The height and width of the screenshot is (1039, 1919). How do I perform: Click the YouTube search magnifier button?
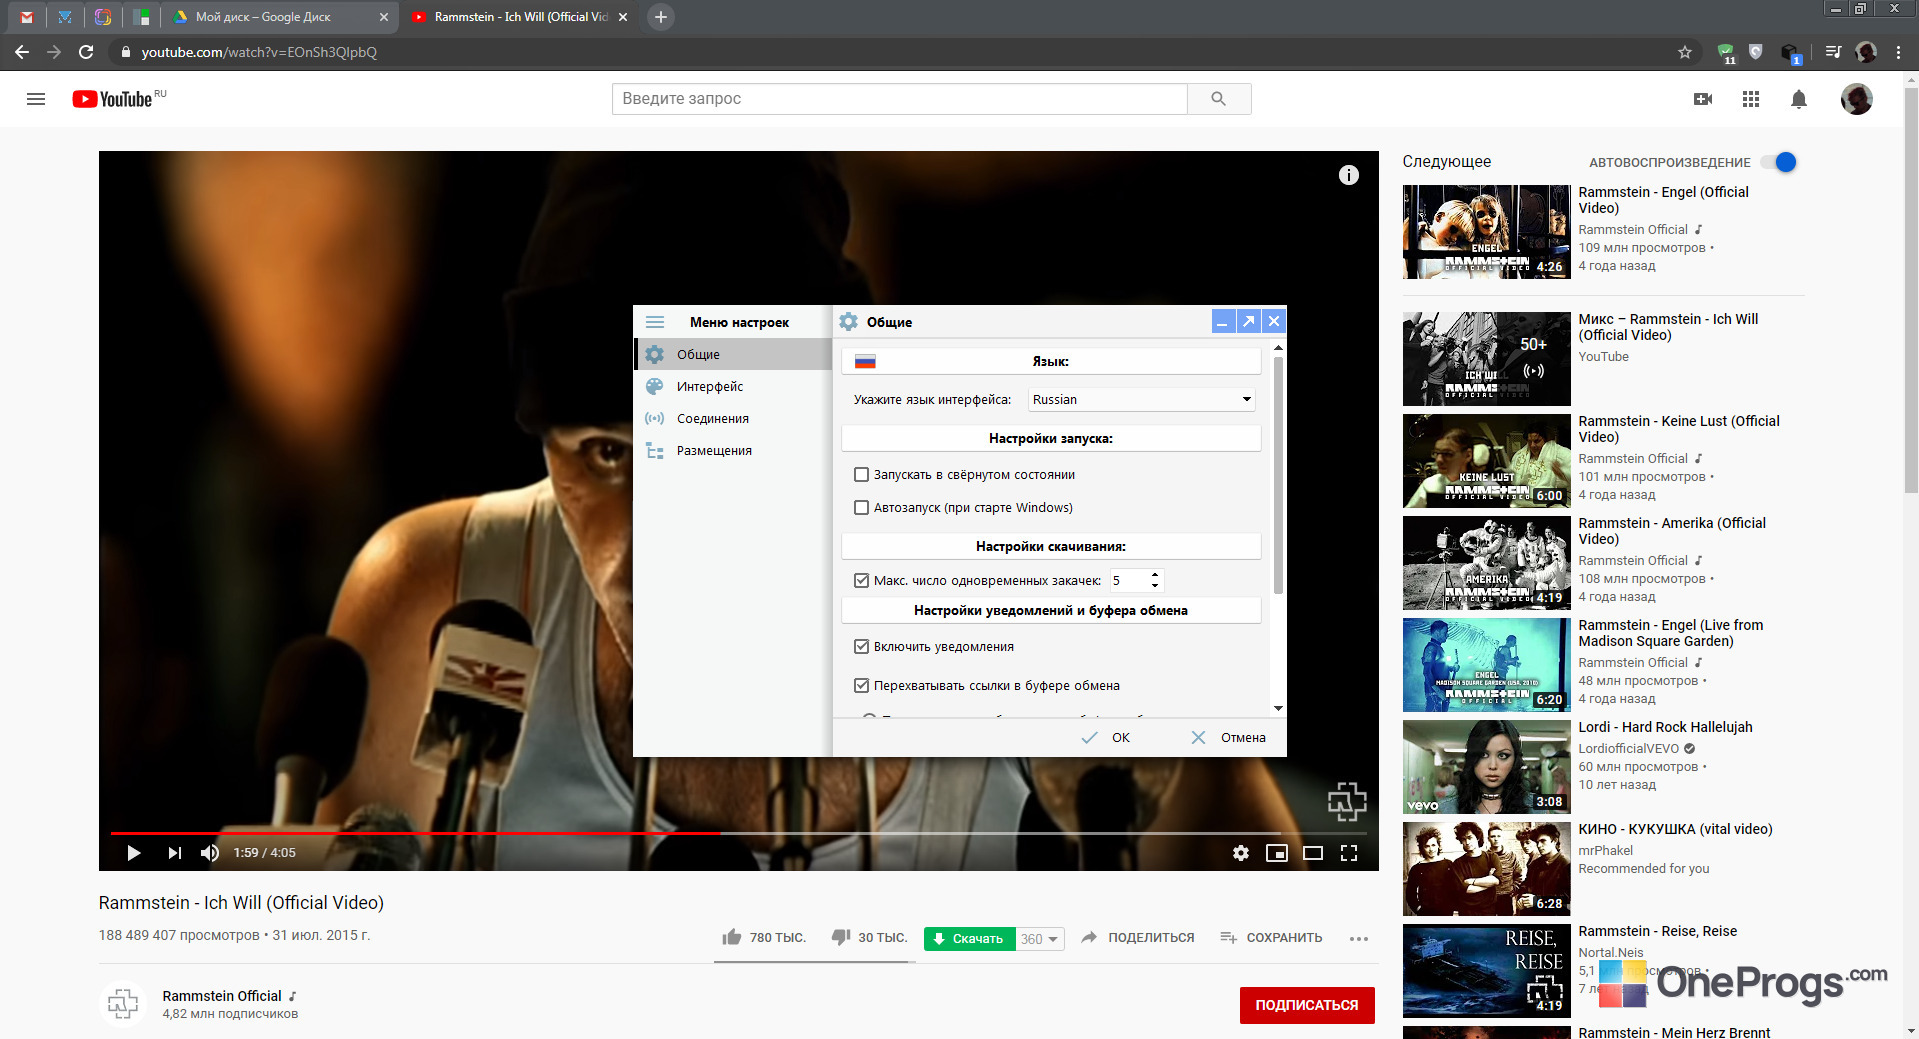click(x=1218, y=99)
